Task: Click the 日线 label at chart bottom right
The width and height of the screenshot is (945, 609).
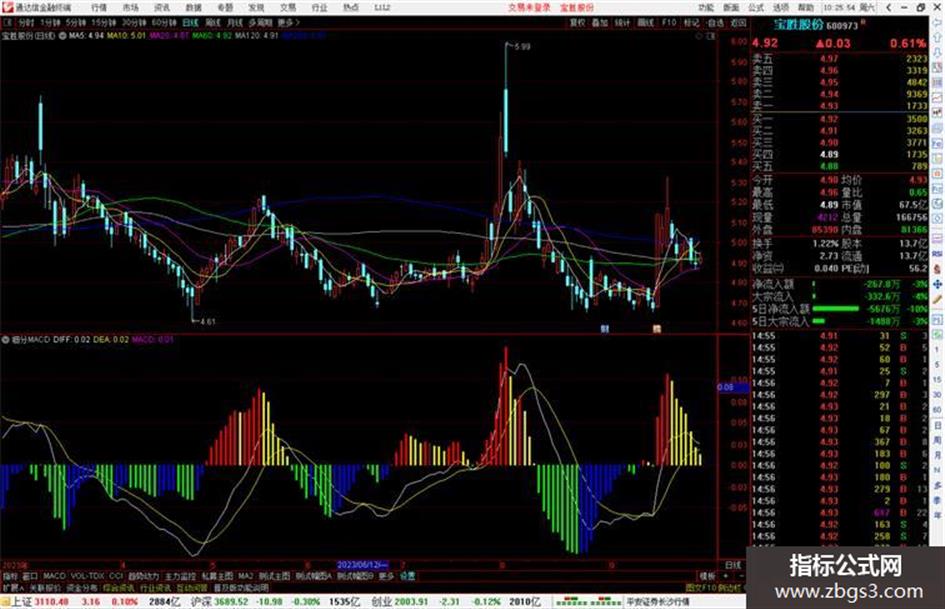Action: (x=733, y=565)
